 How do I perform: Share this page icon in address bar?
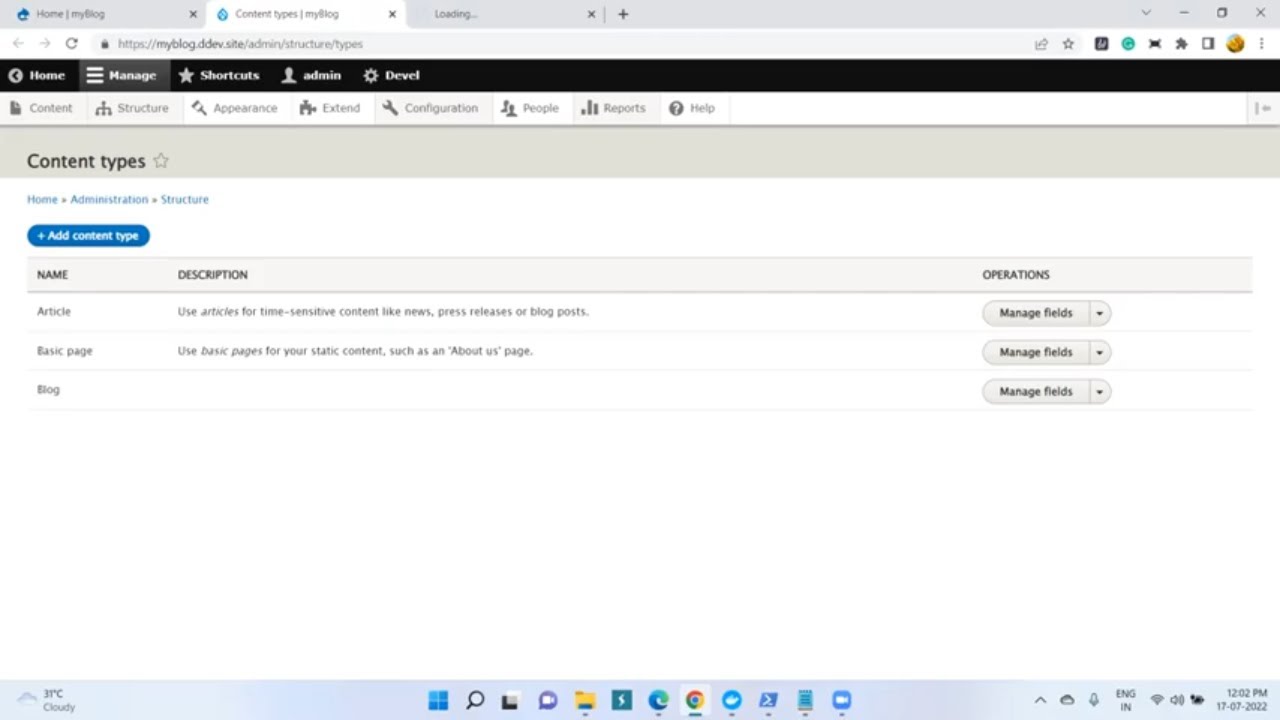coord(1041,44)
